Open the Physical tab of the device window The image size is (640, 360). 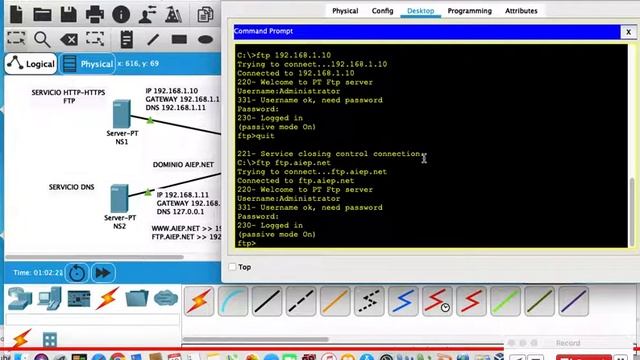(345, 11)
